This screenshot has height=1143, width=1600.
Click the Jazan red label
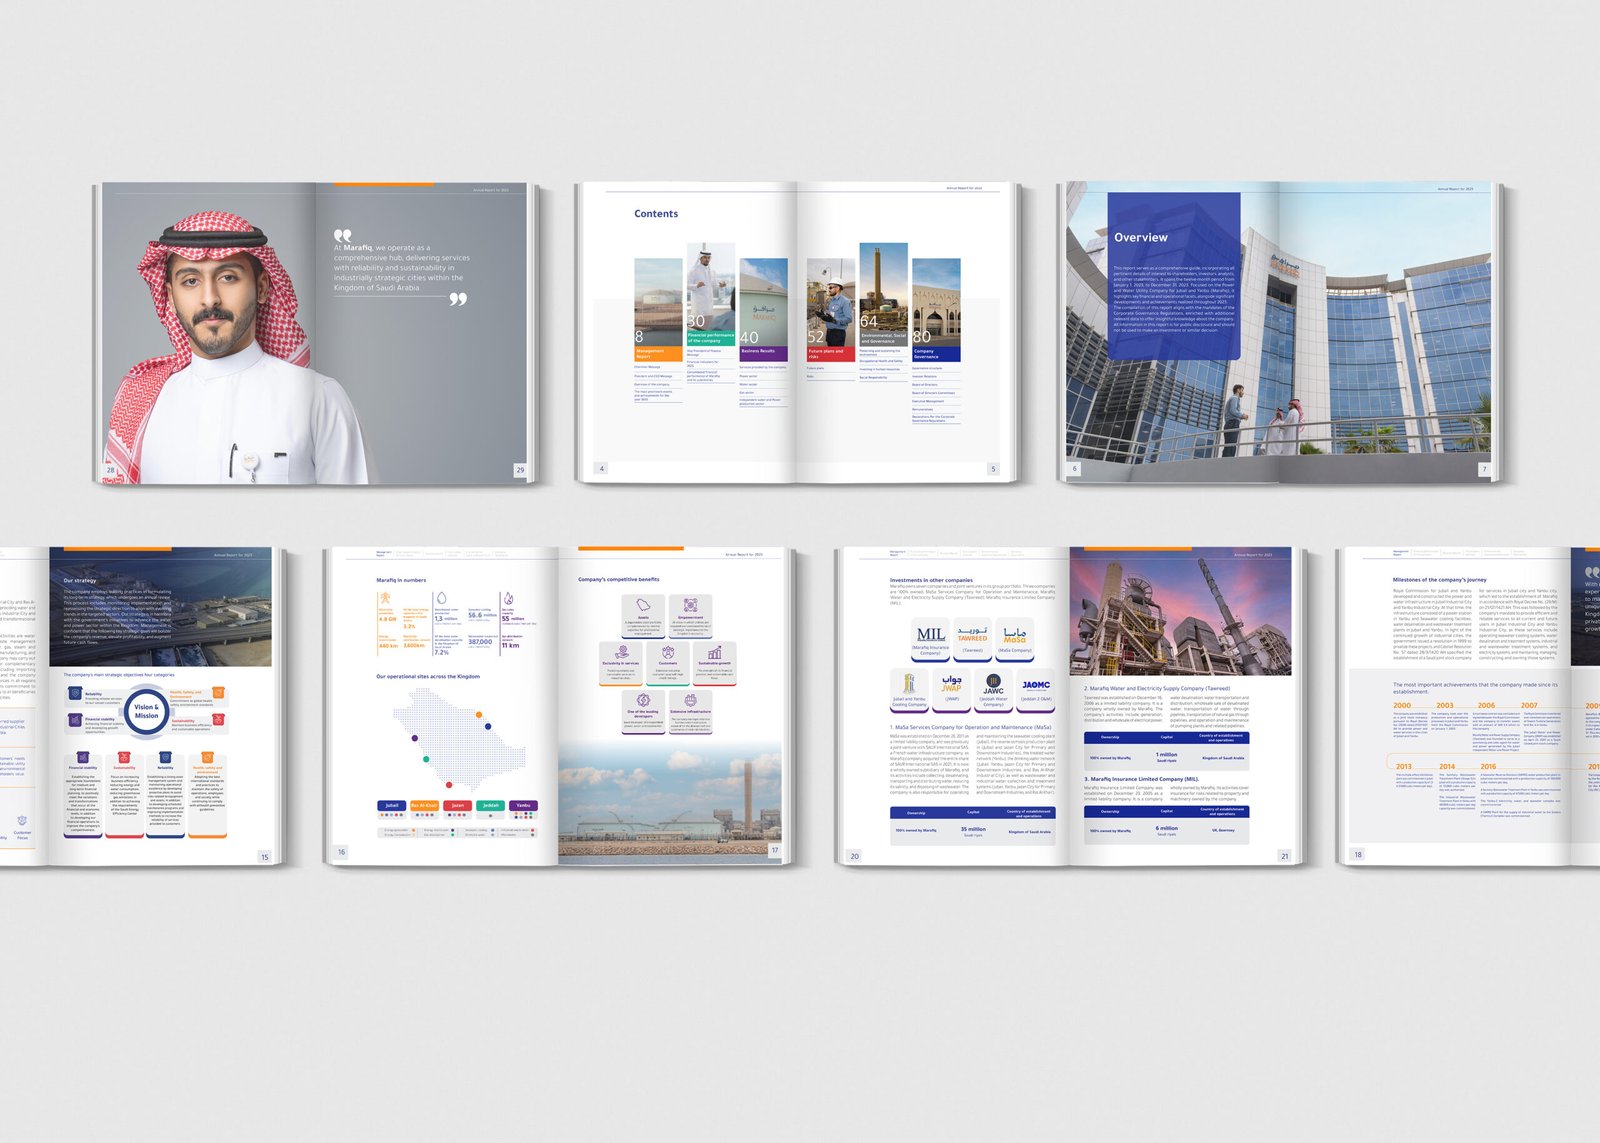(458, 805)
